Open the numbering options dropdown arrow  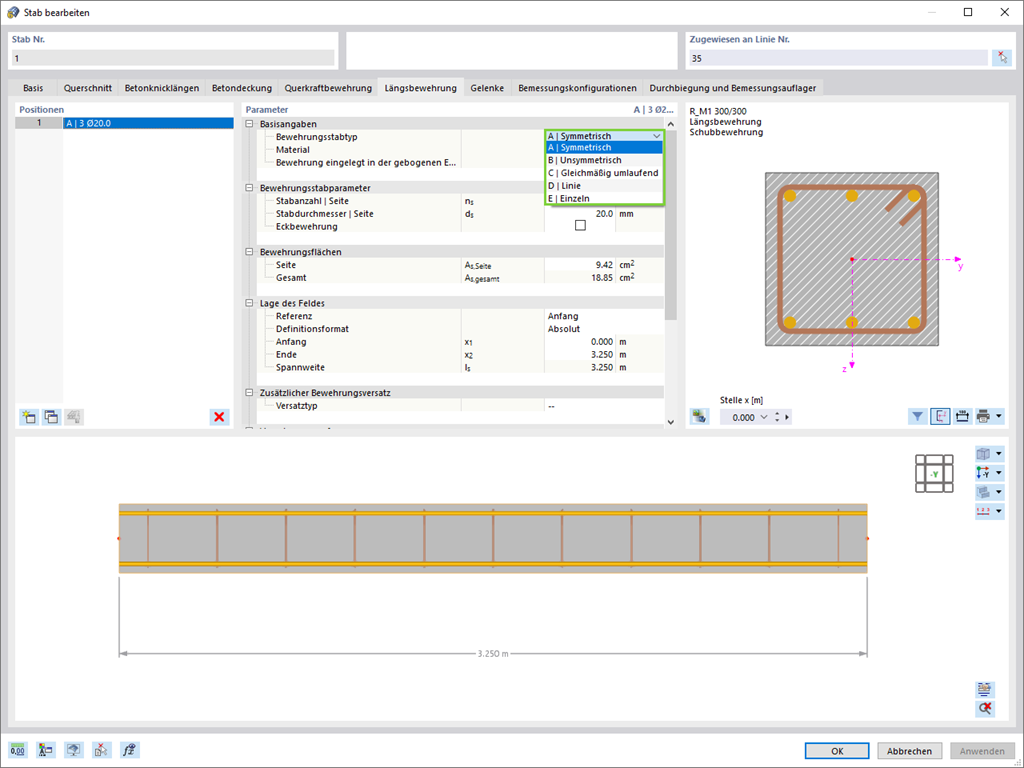click(x=999, y=511)
